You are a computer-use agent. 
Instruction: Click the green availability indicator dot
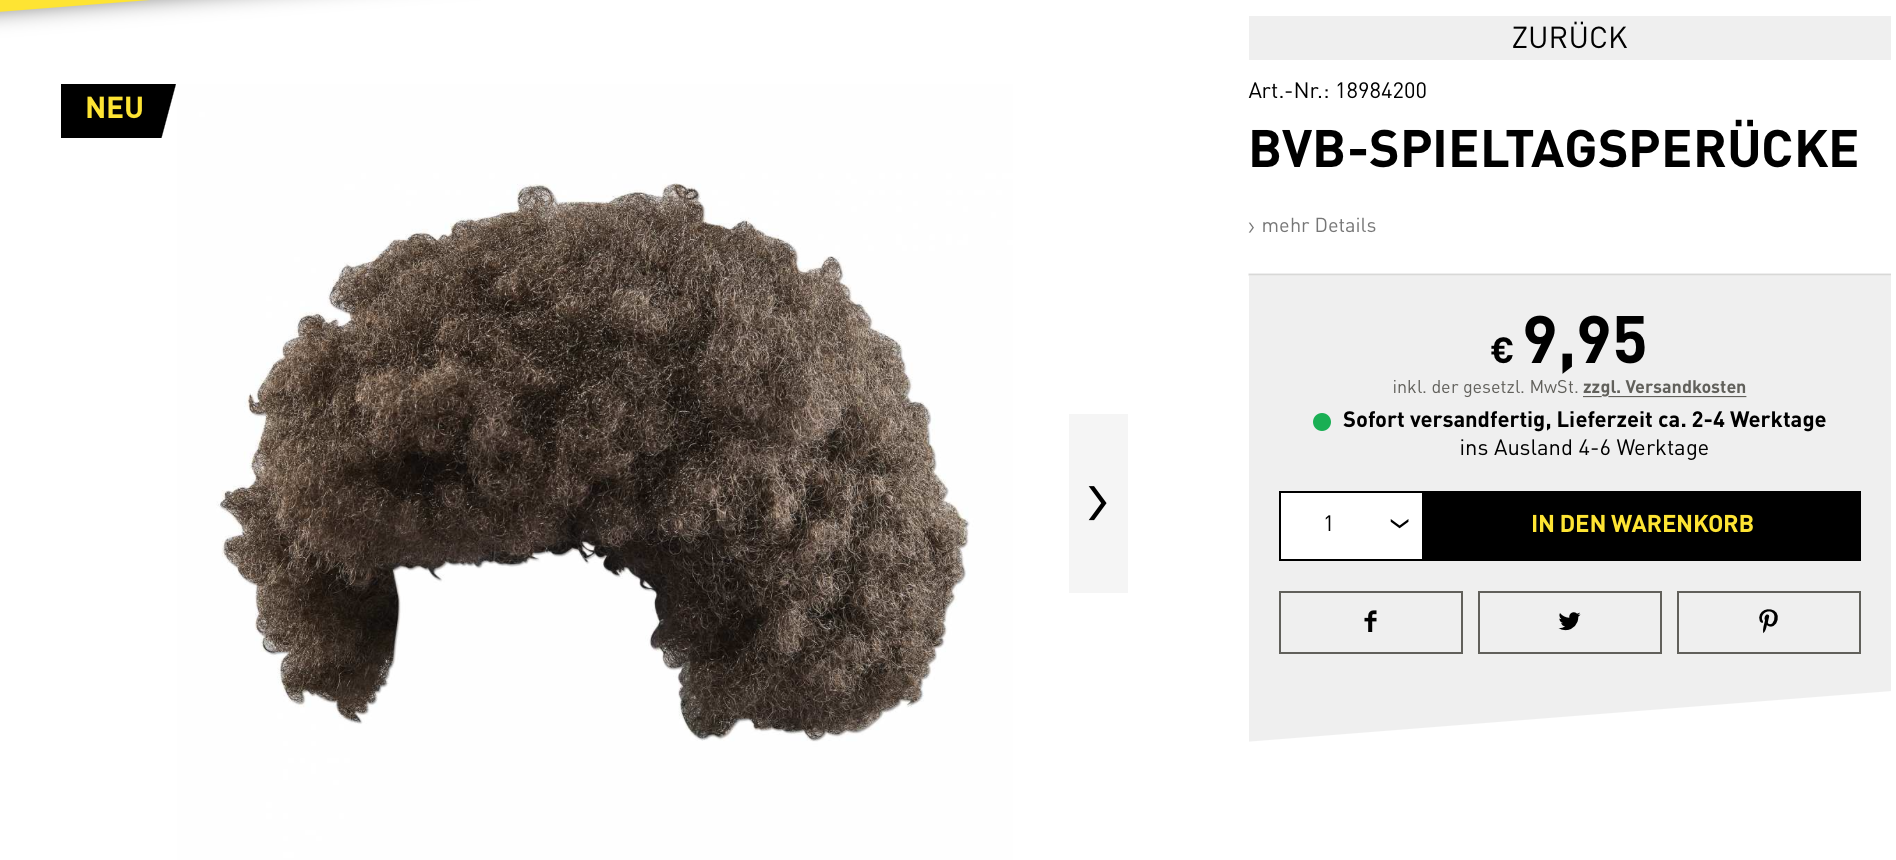tap(1322, 422)
